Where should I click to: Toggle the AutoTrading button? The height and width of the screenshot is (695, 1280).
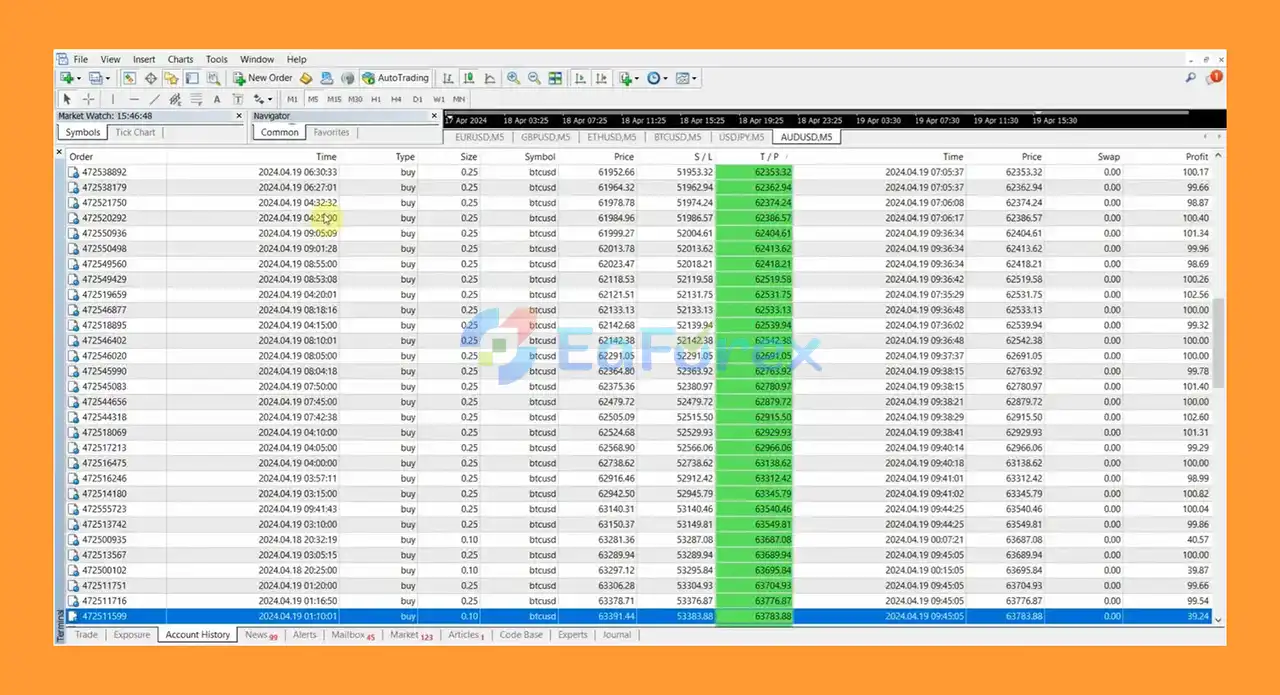pyautogui.click(x=395, y=78)
